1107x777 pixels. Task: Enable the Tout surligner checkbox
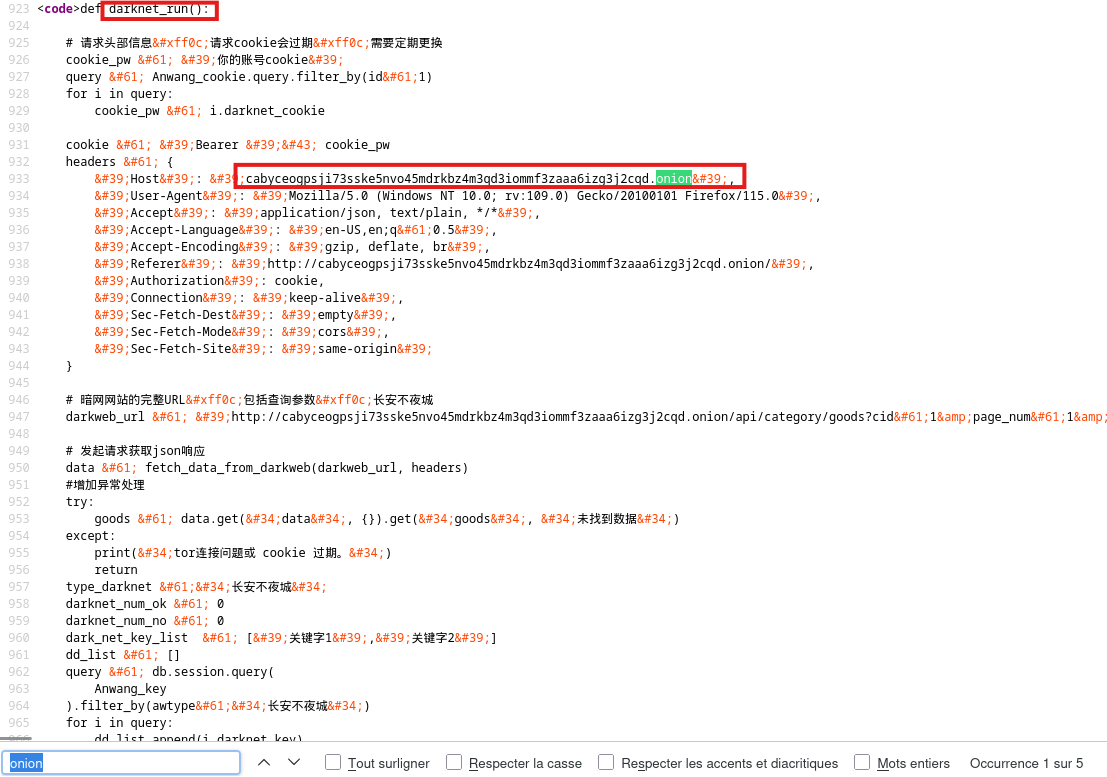pyautogui.click(x=334, y=763)
